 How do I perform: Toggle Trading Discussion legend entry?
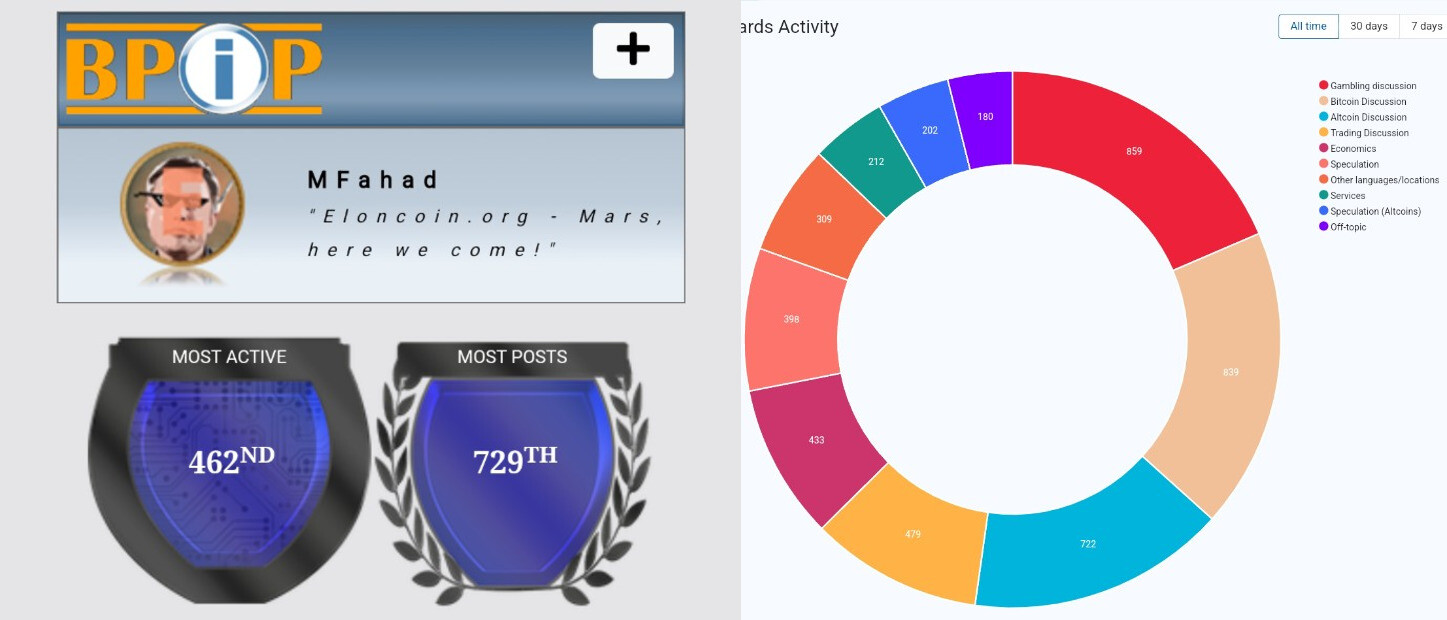[x=1363, y=133]
